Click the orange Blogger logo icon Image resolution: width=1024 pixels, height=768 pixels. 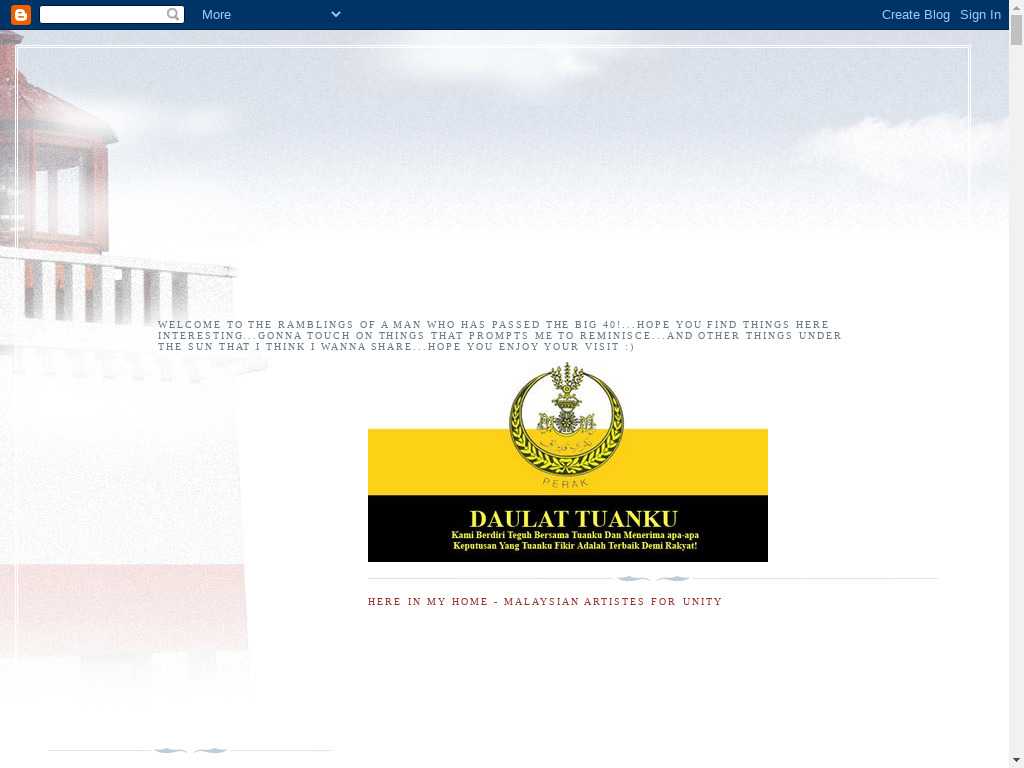[x=20, y=14]
